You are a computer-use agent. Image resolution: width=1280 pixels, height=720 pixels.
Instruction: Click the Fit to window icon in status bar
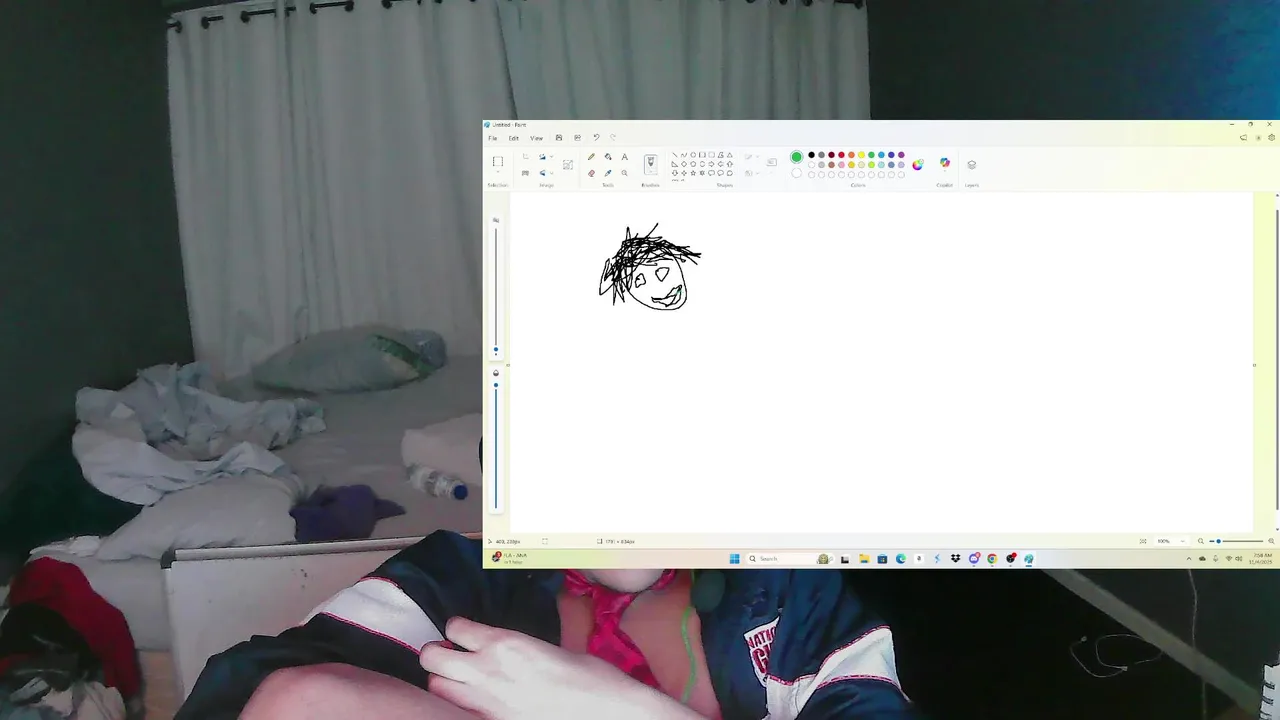[x=1143, y=541]
